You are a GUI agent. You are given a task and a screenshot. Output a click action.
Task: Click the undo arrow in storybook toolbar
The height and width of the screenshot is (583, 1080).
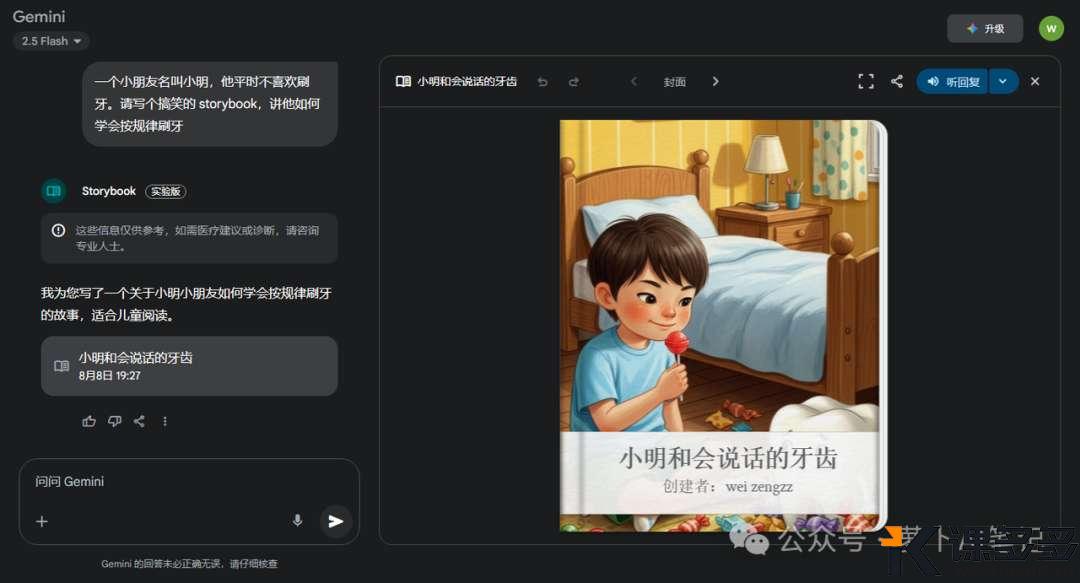pyautogui.click(x=543, y=81)
